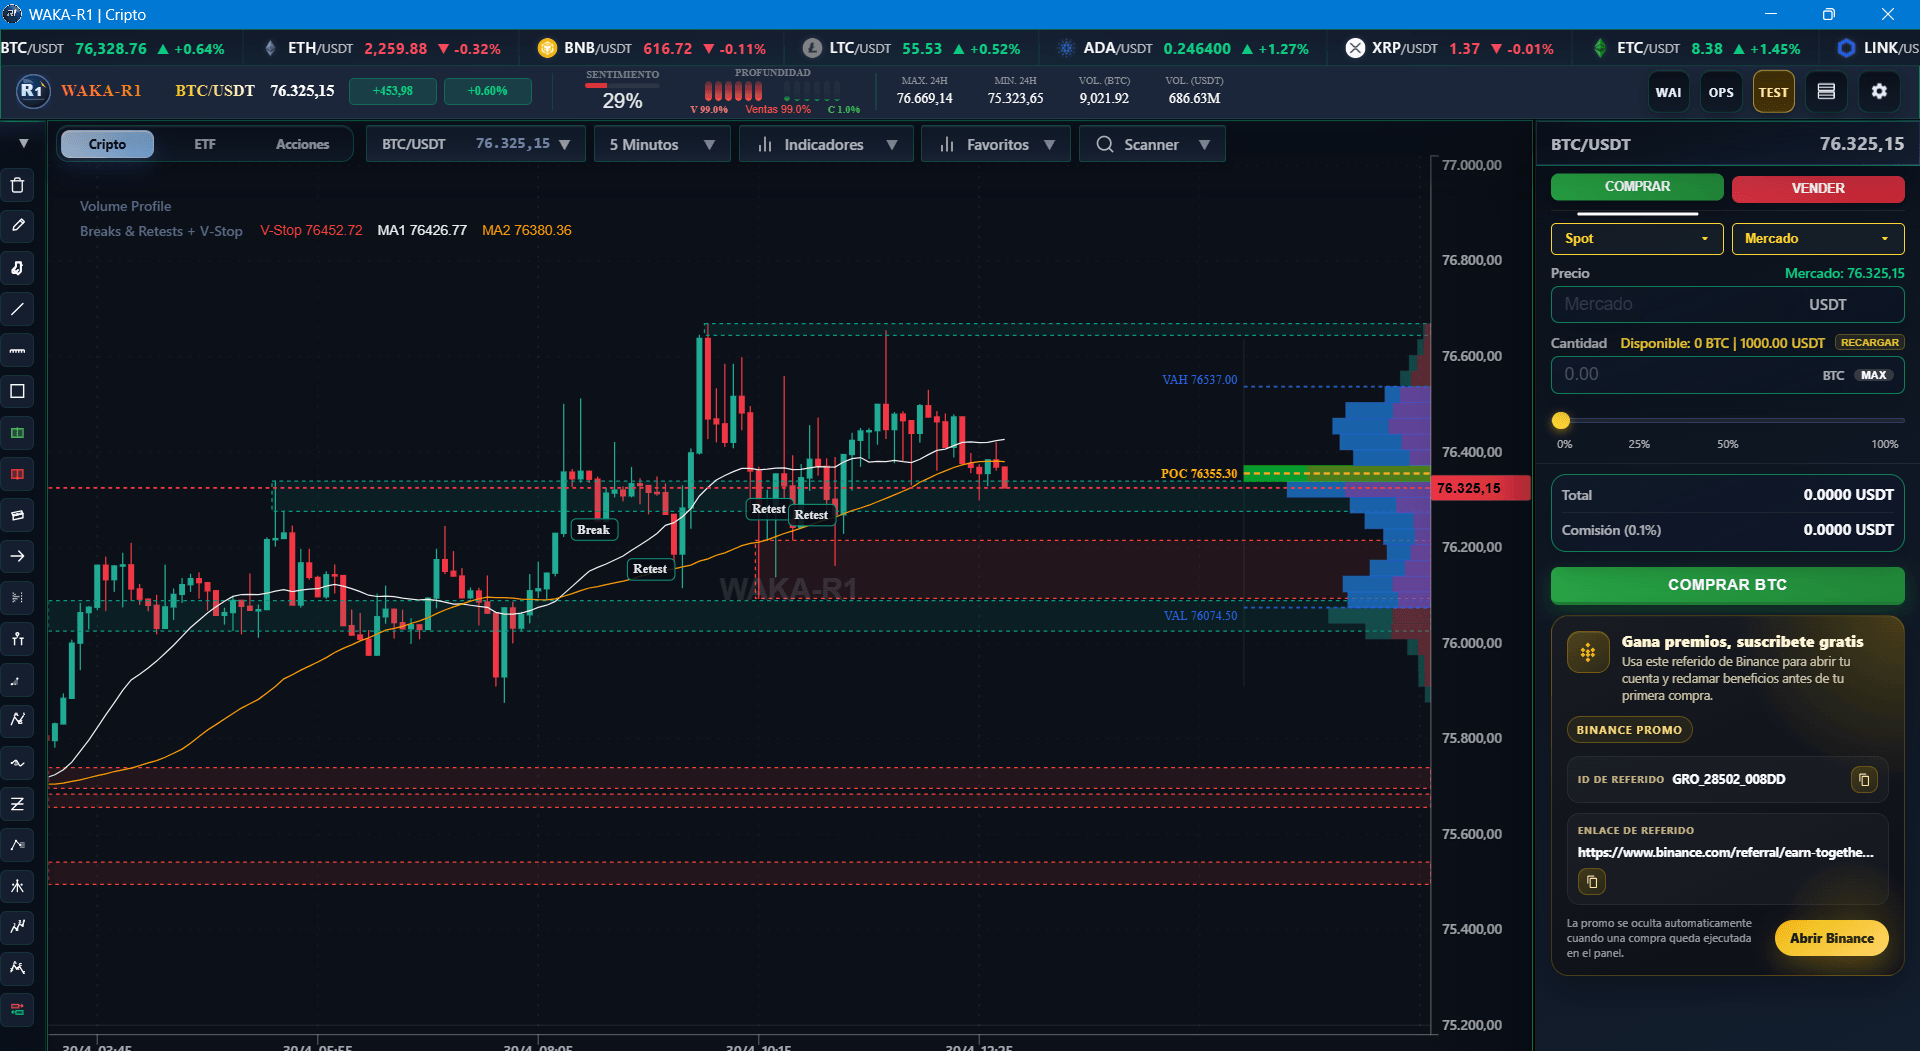Click the red-green order arrows tool

(17, 1009)
